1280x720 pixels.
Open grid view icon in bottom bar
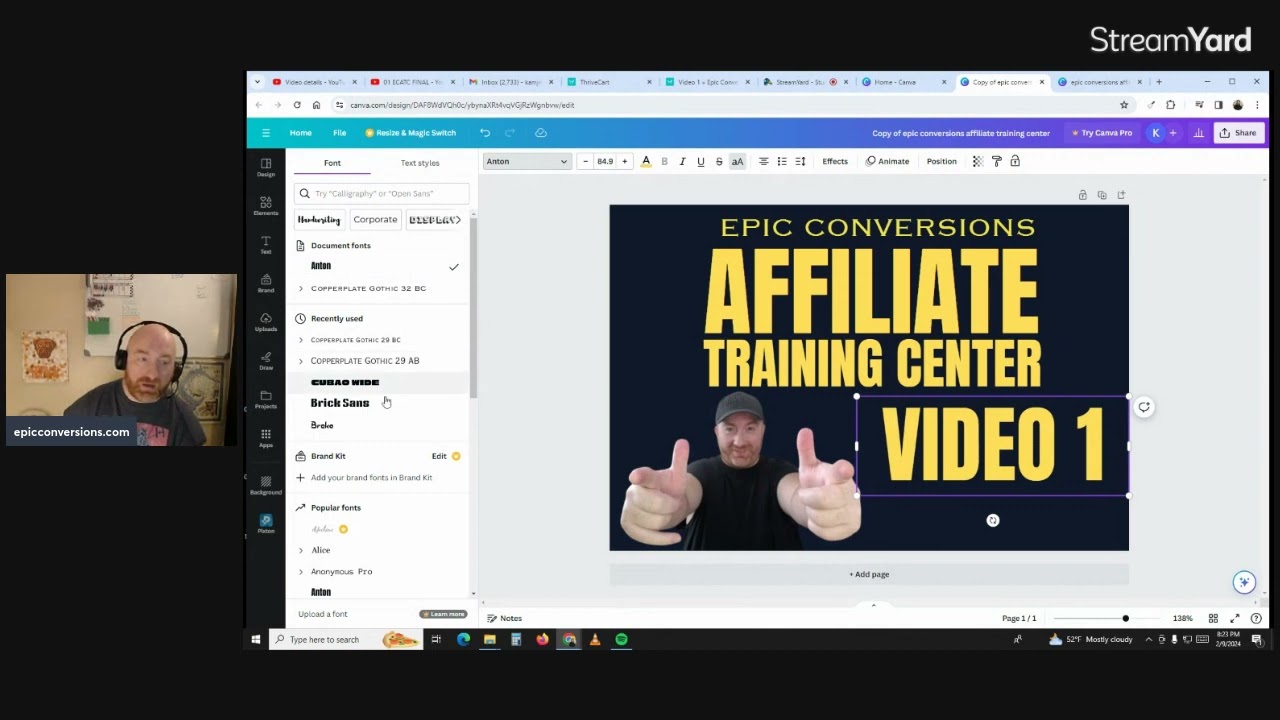click(1213, 618)
